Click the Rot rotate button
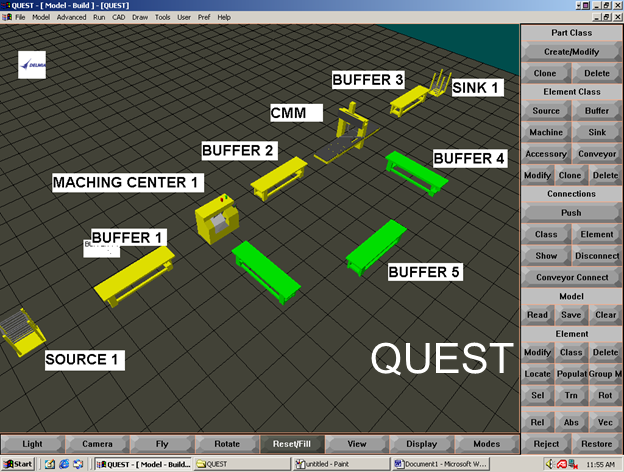This screenshot has width=624, height=472. [x=605, y=395]
